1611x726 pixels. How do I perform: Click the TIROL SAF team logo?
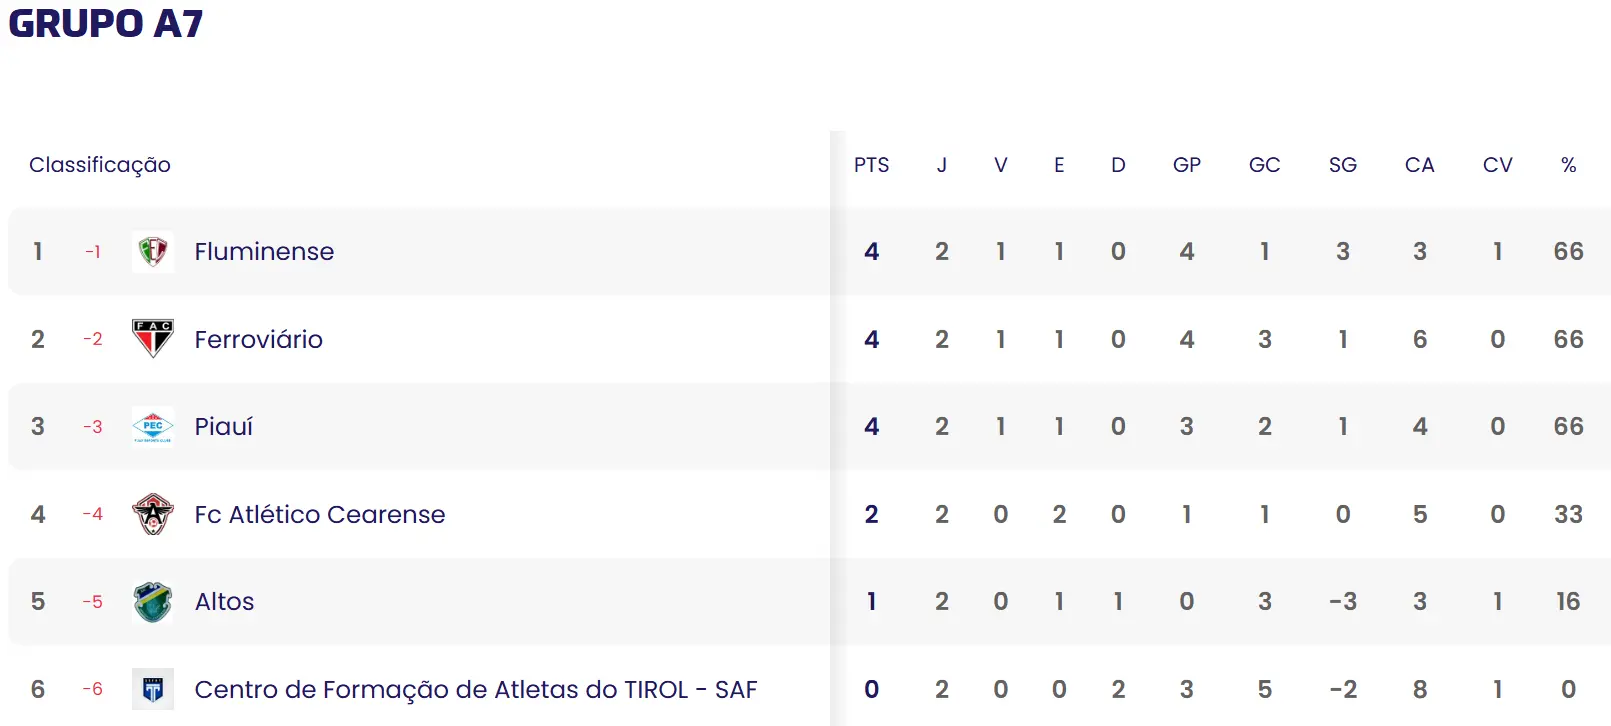pos(153,689)
